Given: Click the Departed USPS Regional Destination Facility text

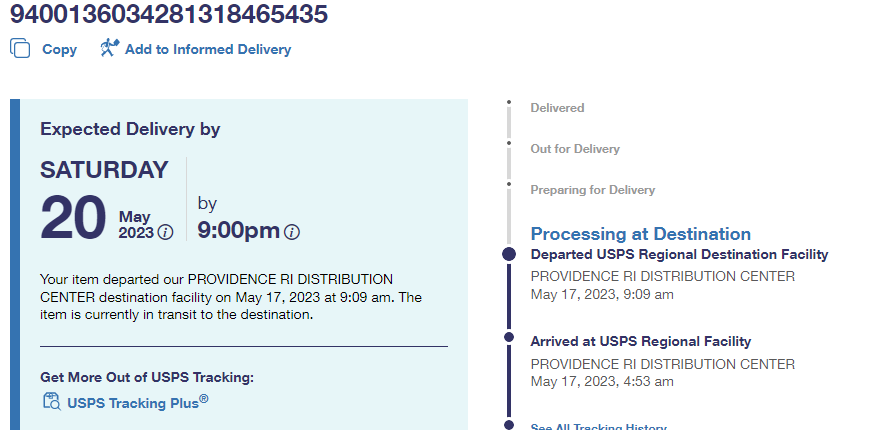Looking at the screenshot, I should tap(678, 255).
